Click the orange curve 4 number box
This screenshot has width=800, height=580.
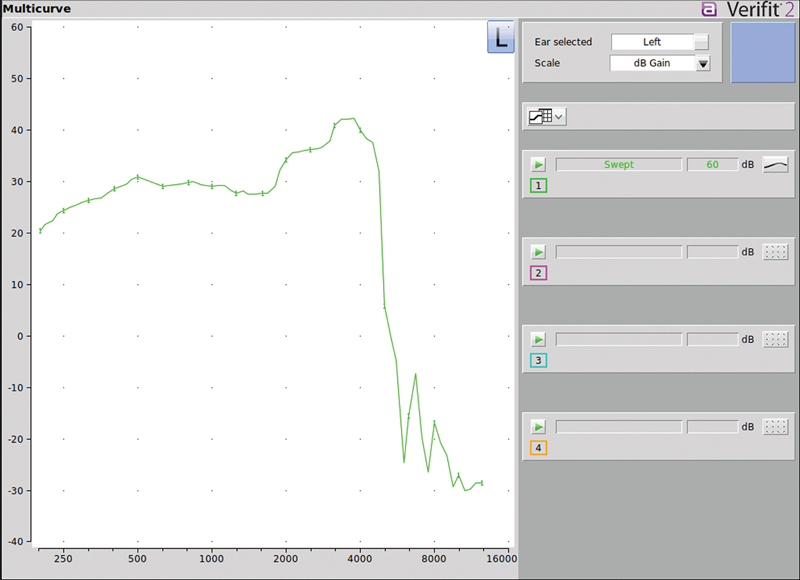point(538,448)
